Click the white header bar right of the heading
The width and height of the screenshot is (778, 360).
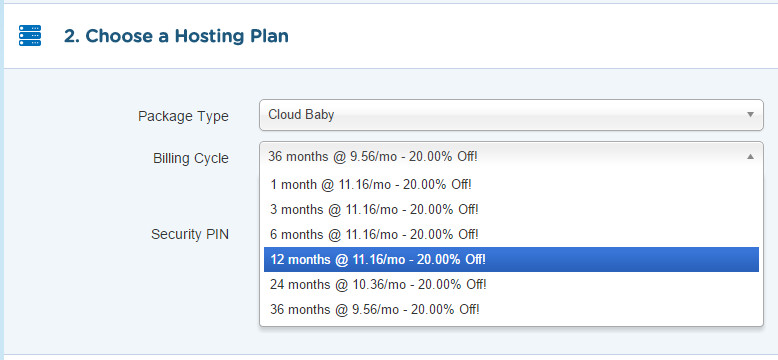point(531,36)
